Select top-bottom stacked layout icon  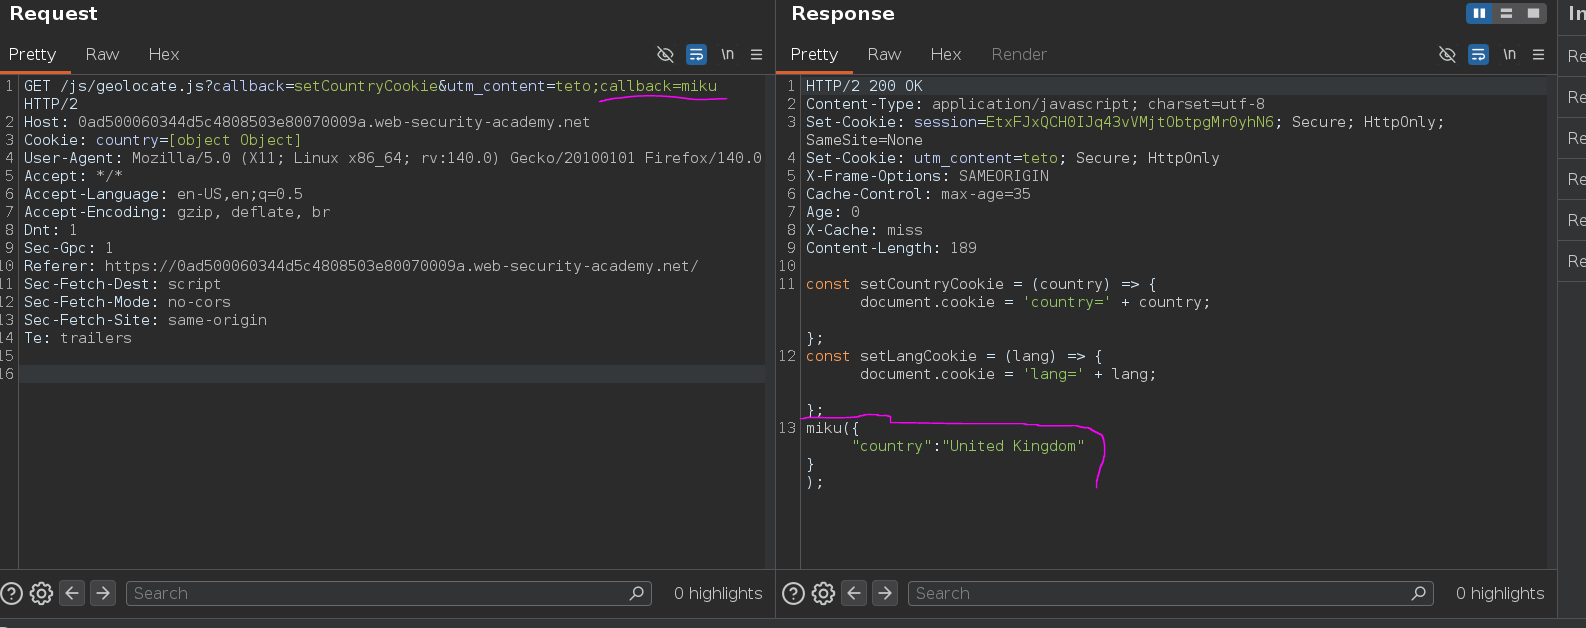1506,13
